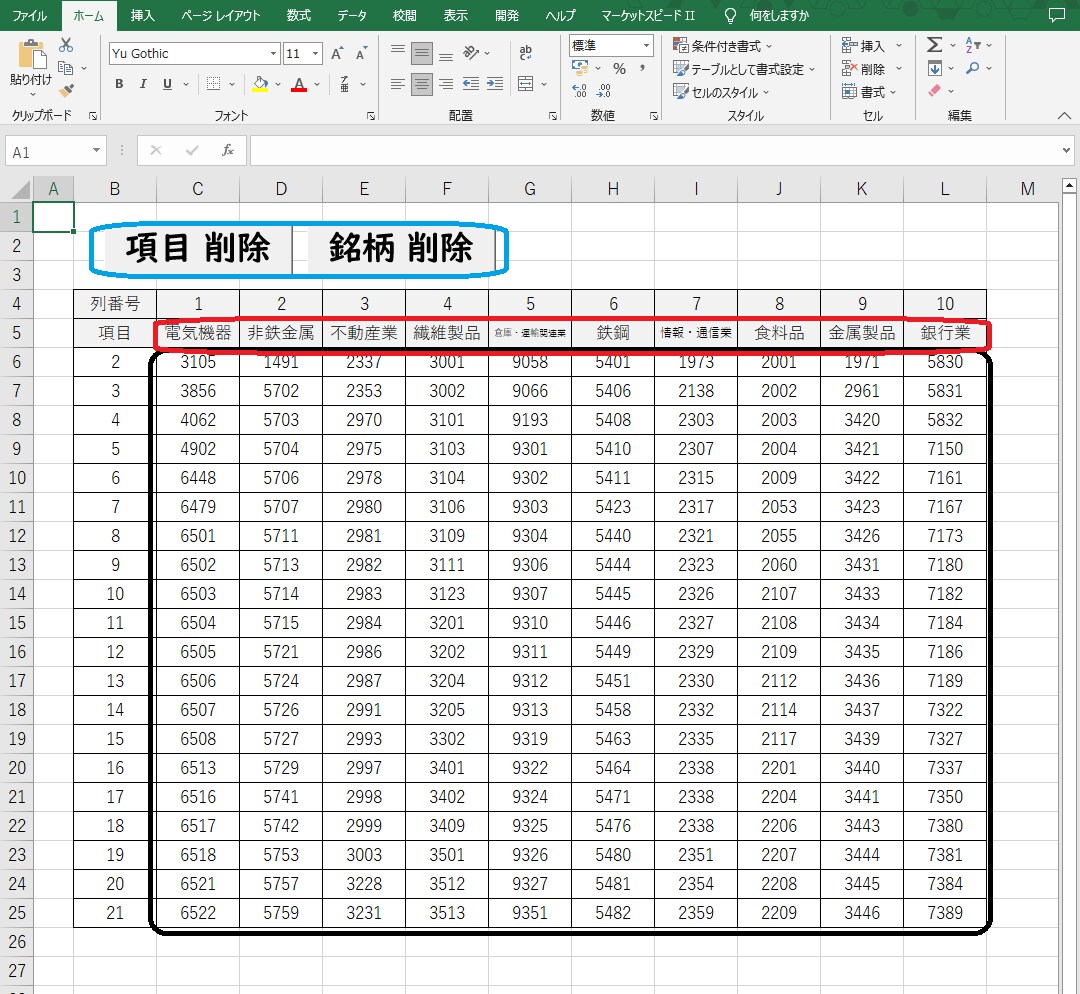Viewport: 1080px width, 994px height.
Task: Open Find and Select magnifier tool
Action: (x=973, y=68)
